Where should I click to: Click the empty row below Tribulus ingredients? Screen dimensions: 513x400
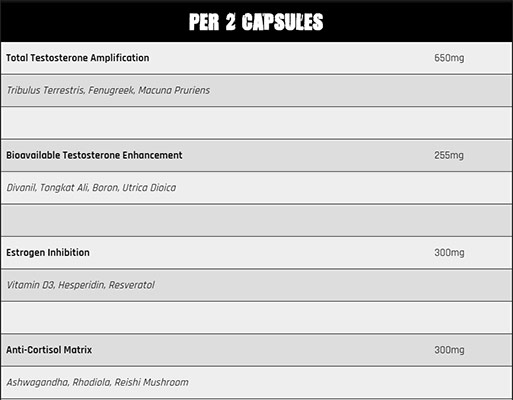[x=256, y=123]
